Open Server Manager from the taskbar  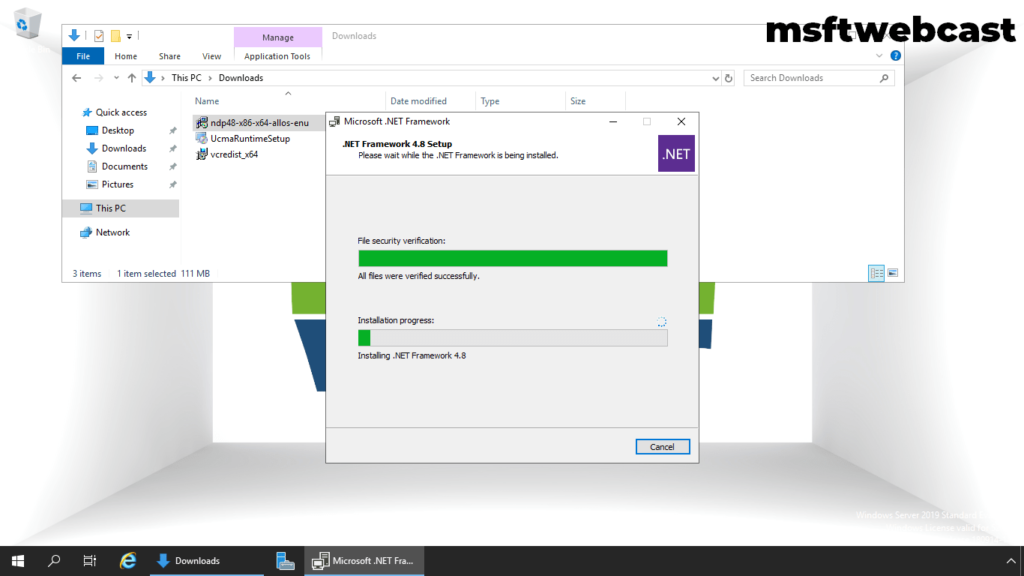coord(285,561)
